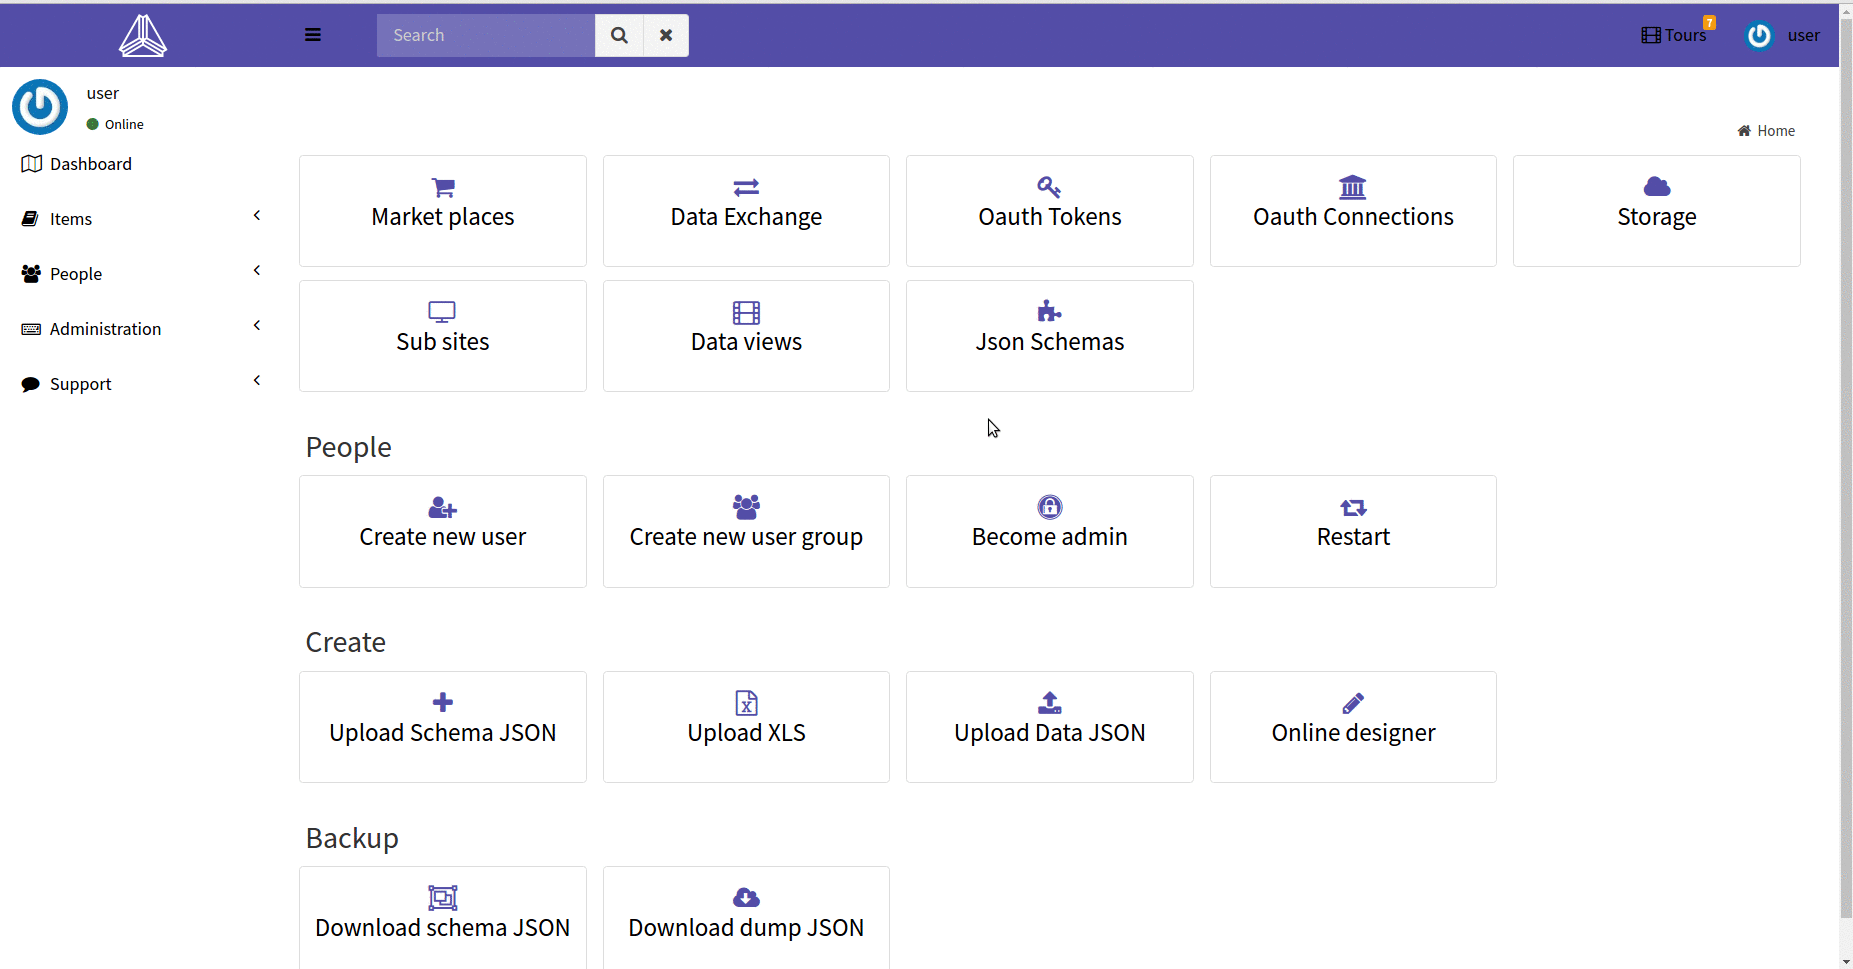Select the Restart card
Screen dimensions: 1853x969
click(1353, 531)
